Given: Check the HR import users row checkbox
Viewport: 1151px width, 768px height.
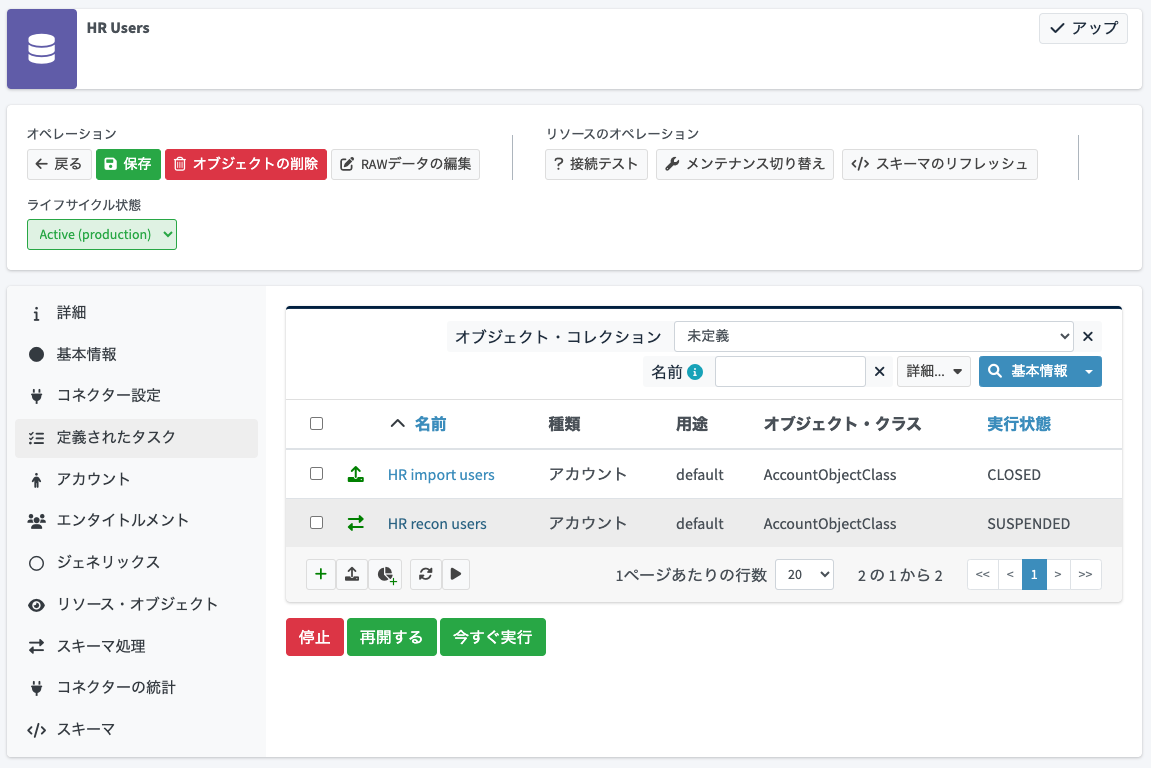Looking at the screenshot, I should 316,474.
